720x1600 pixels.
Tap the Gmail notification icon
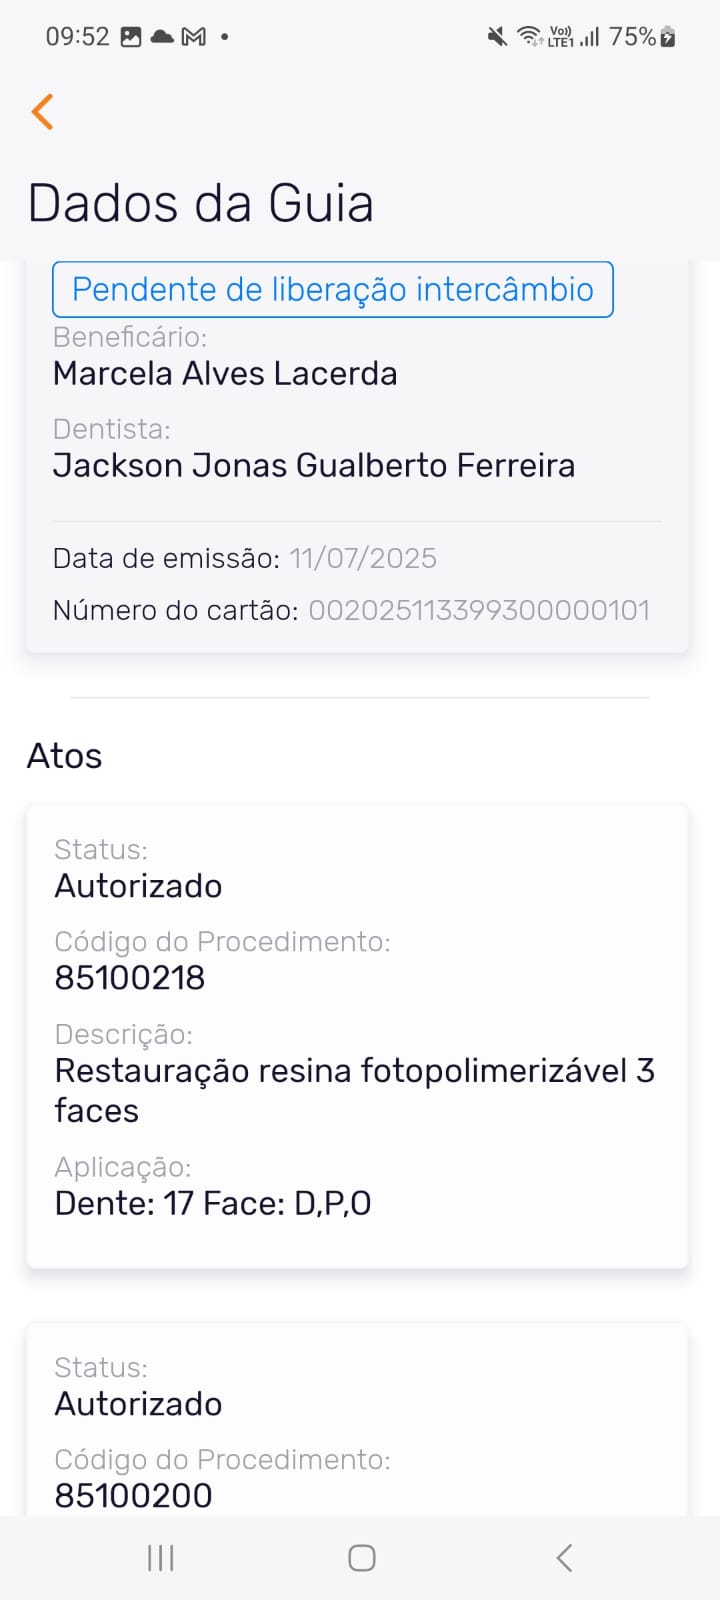coord(194,37)
